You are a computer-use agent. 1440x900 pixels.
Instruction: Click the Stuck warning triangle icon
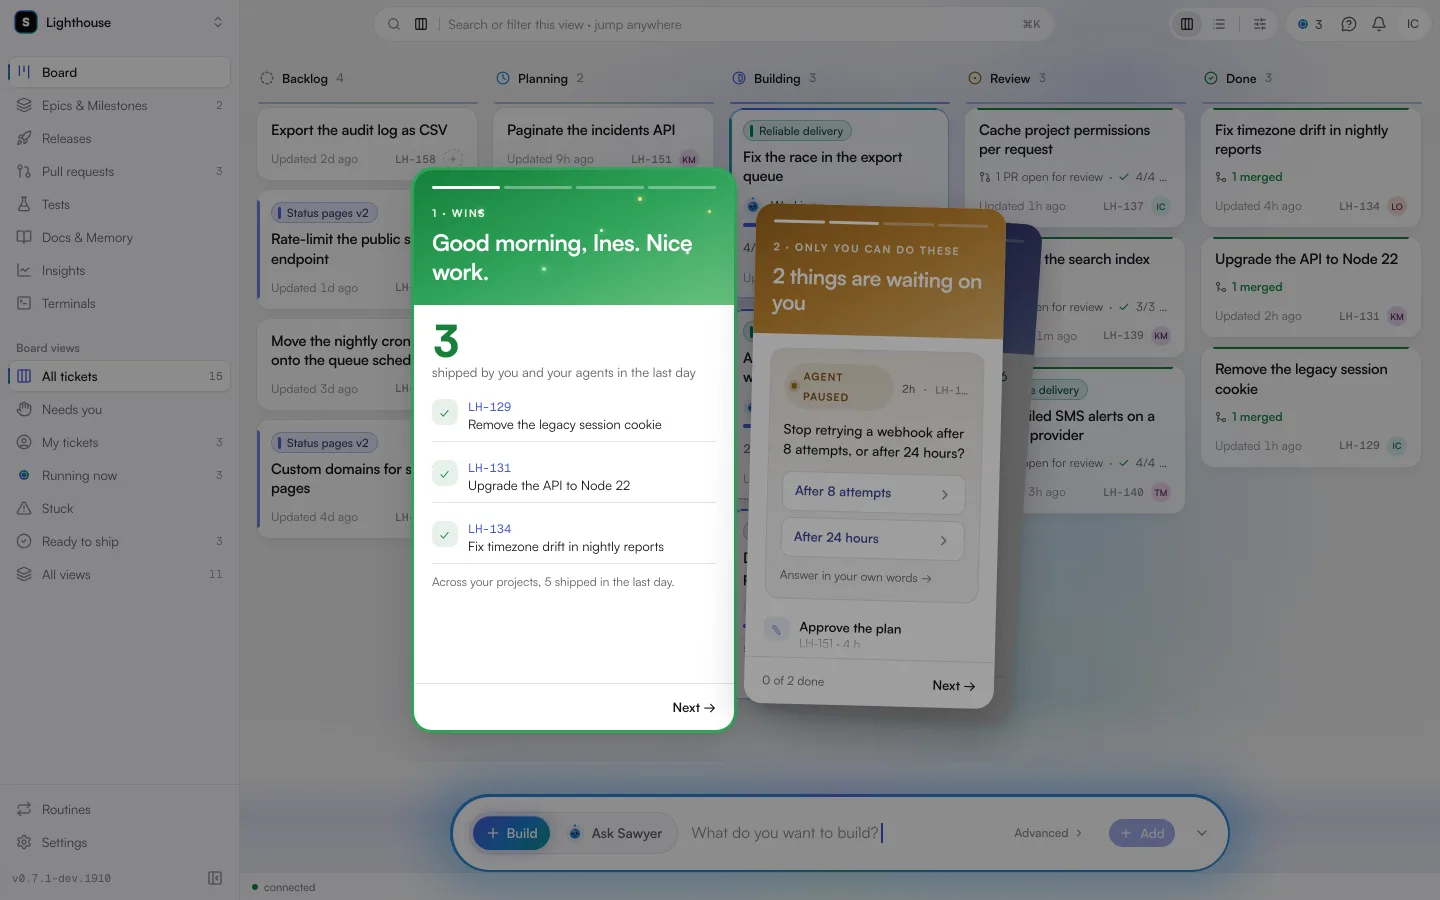[x=24, y=508]
